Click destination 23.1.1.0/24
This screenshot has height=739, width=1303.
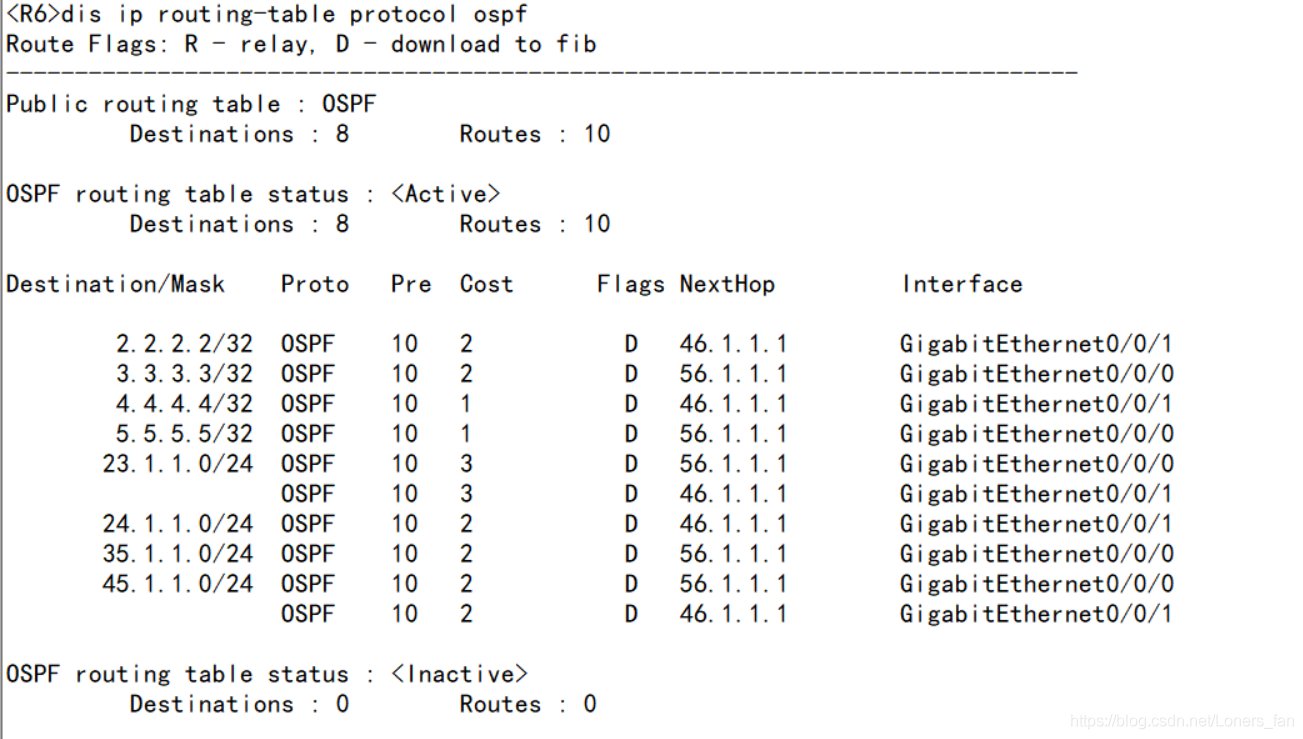click(x=178, y=464)
